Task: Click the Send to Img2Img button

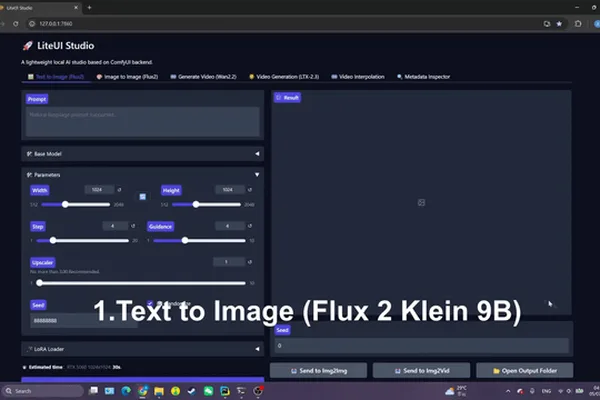Action: click(x=318, y=371)
